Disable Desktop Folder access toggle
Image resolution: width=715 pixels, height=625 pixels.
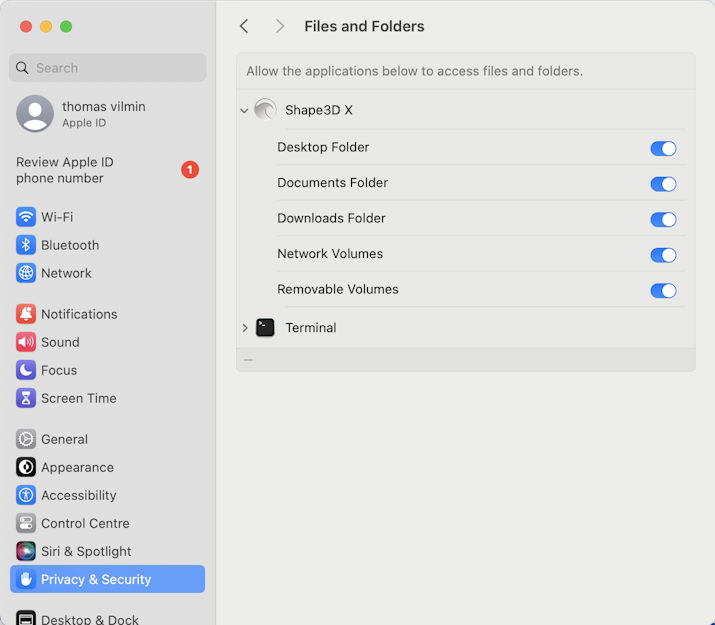click(663, 148)
